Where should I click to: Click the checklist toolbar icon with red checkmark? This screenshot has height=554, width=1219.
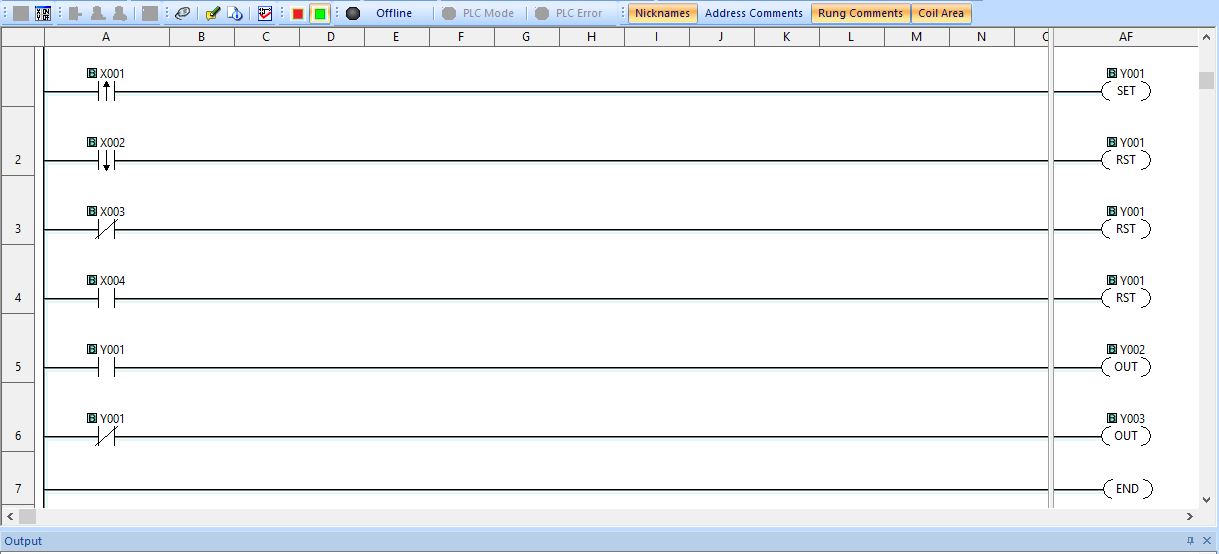[x=265, y=14]
